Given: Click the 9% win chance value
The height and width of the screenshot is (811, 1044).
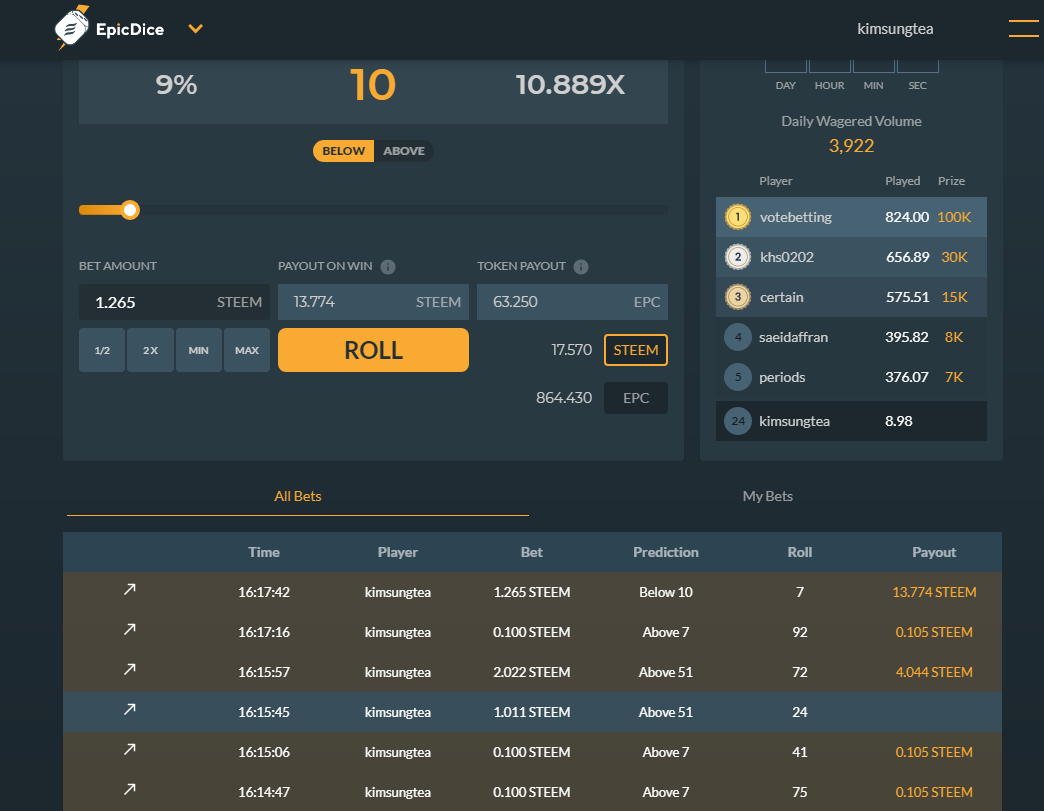Looking at the screenshot, I should coord(176,85).
